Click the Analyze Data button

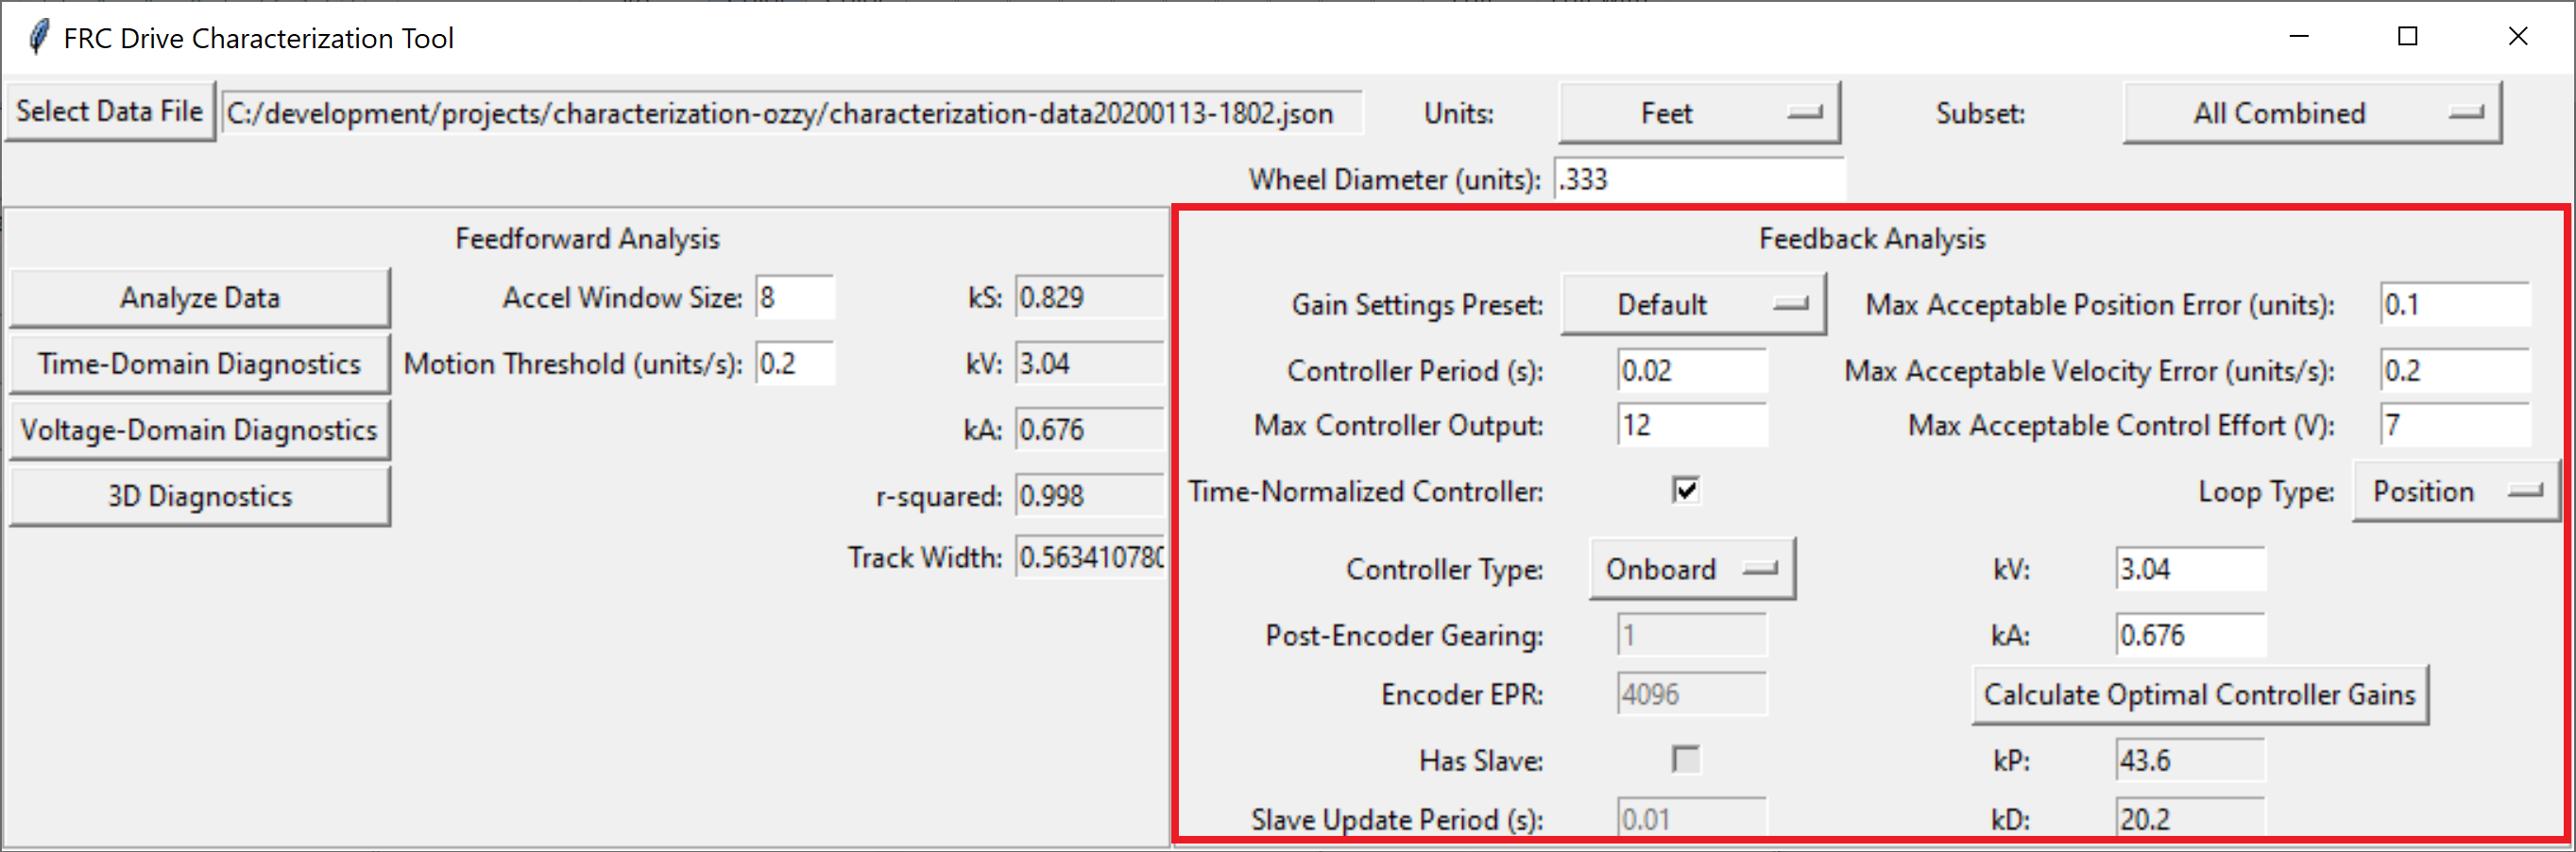coord(199,297)
